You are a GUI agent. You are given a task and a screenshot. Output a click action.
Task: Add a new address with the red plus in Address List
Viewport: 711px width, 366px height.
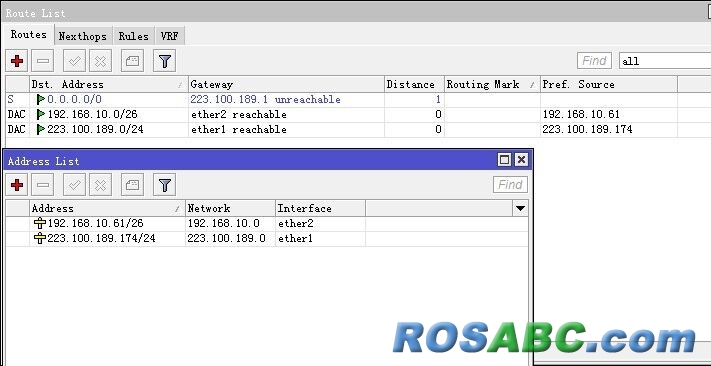coord(17,185)
